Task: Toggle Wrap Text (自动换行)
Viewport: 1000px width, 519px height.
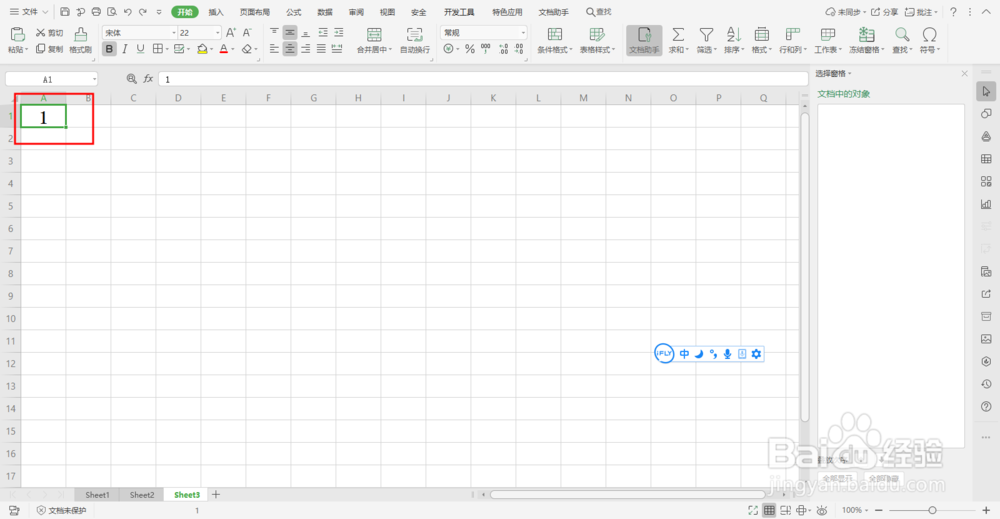Action: click(415, 40)
